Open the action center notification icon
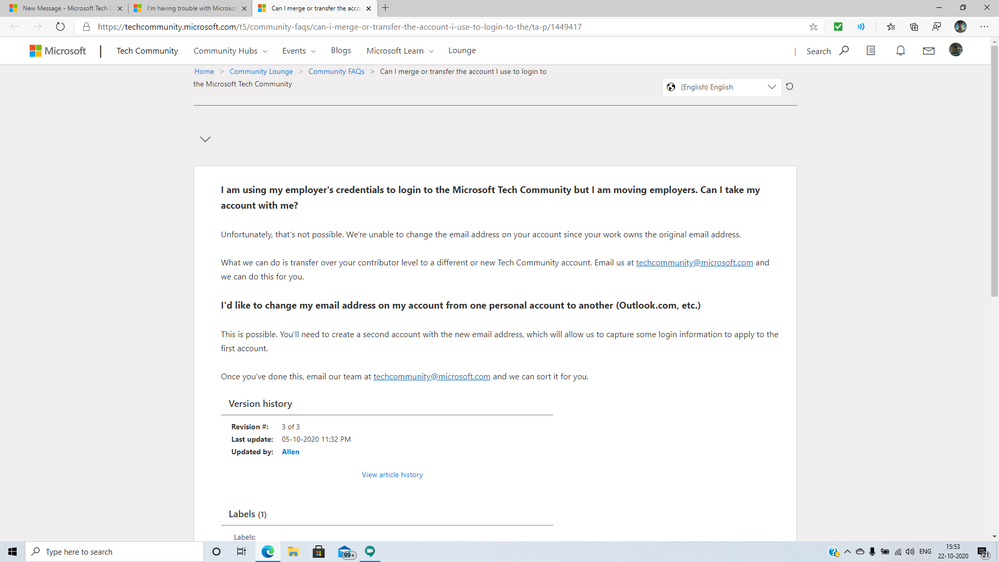The height and width of the screenshot is (562, 999). pos(984,552)
